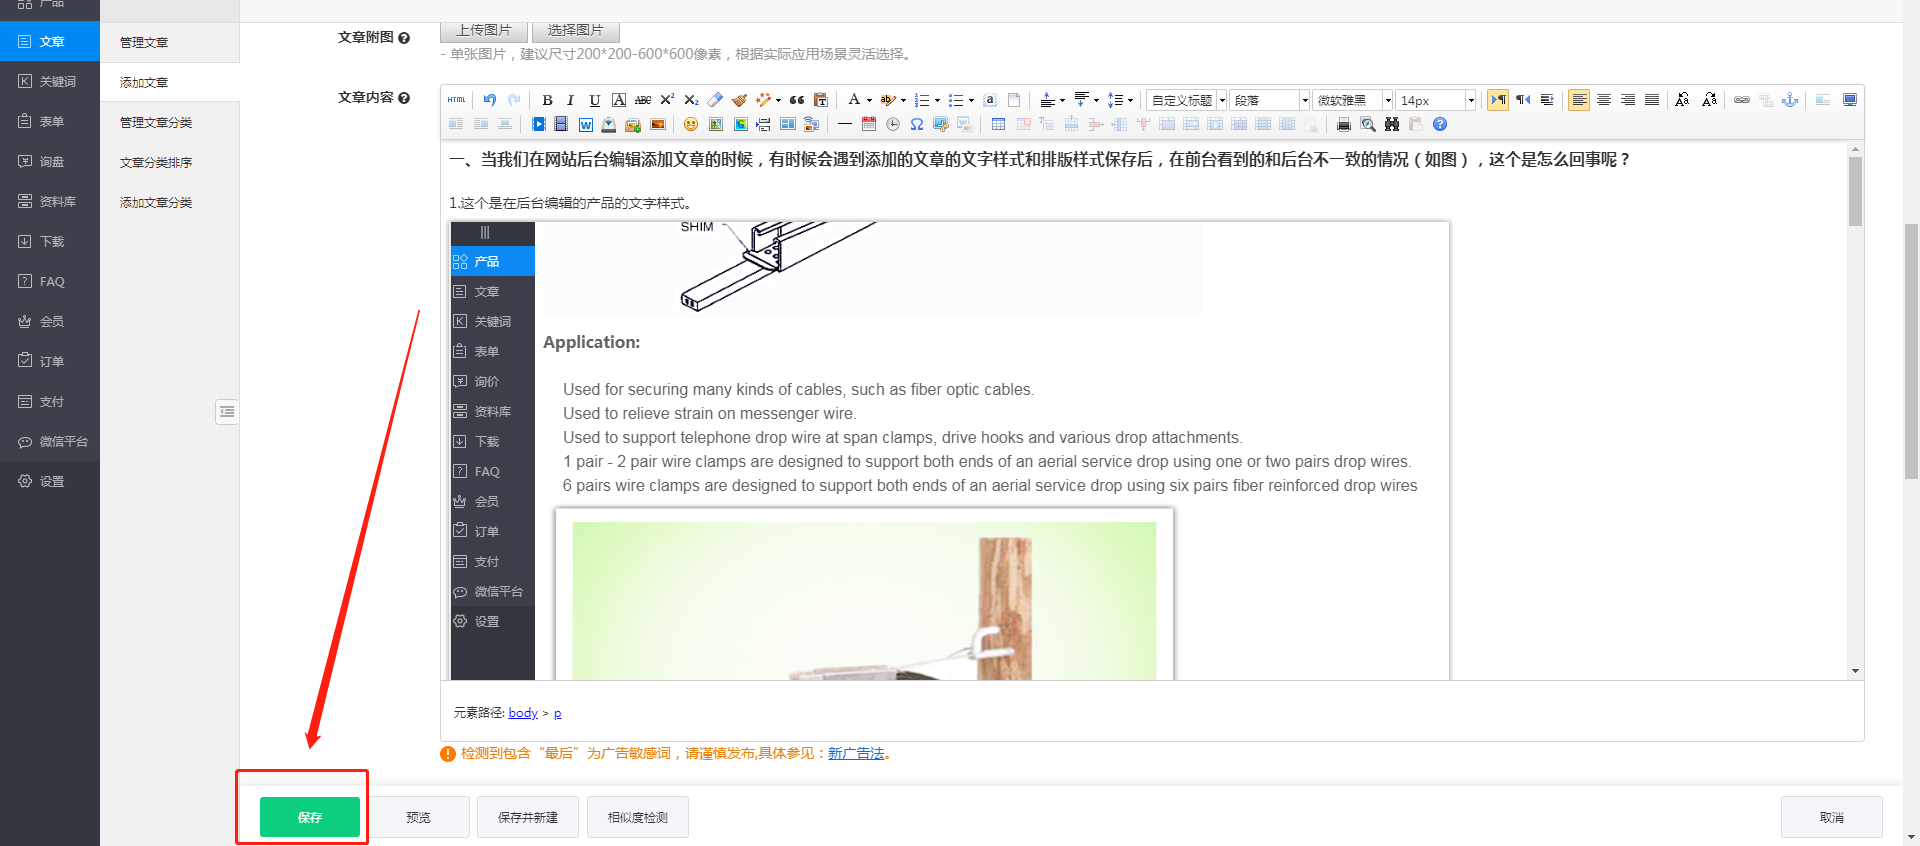Viewport: 1920px width, 846px height.
Task: Insert a table into the article
Action: coord(998,124)
